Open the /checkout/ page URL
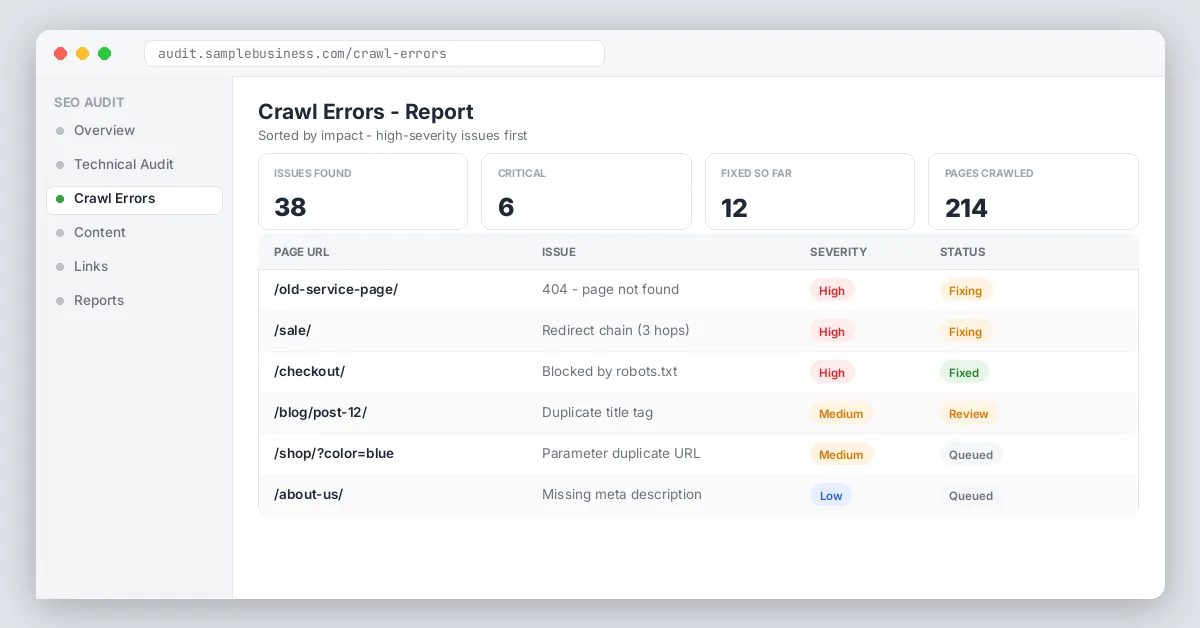 coord(309,371)
